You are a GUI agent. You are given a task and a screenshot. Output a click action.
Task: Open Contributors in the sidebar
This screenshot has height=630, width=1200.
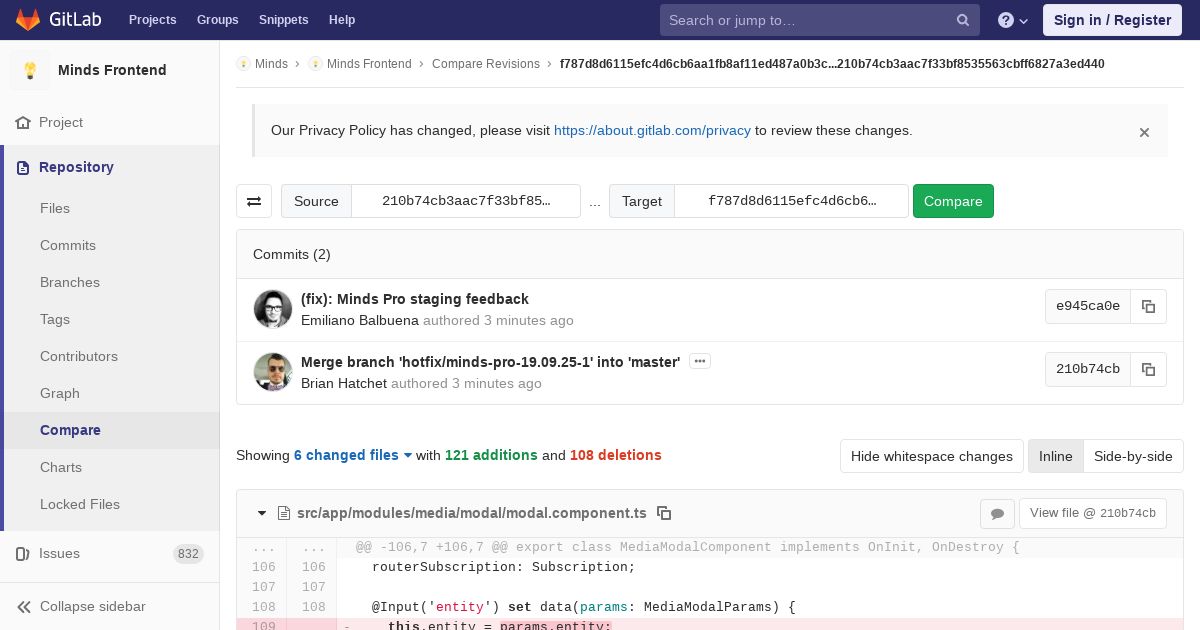point(79,356)
